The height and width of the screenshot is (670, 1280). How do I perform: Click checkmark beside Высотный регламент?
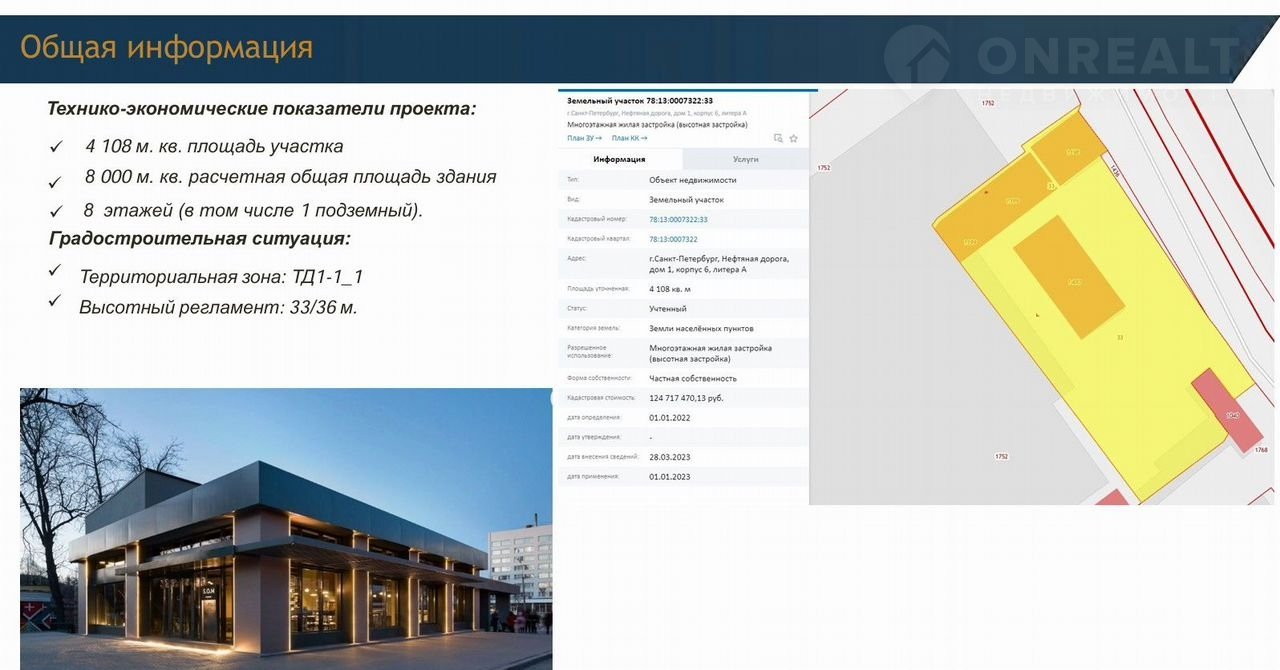[x=54, y=301]
